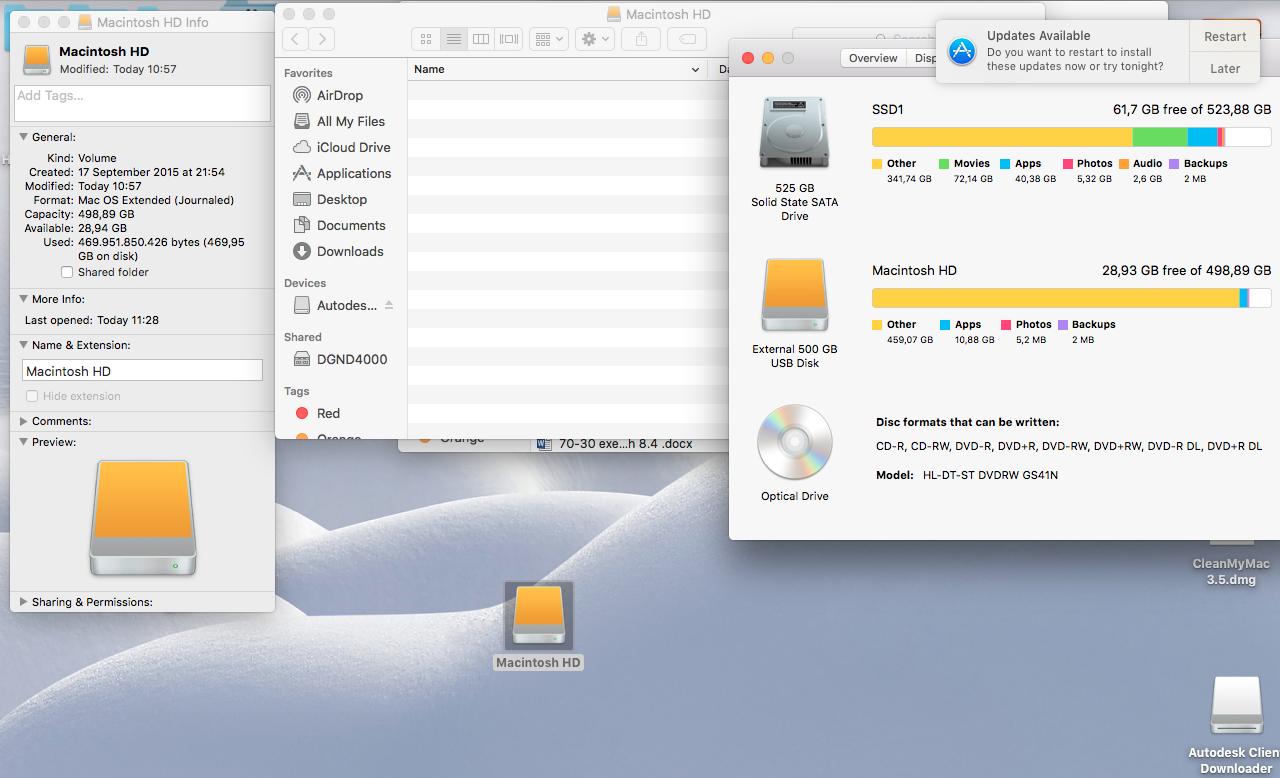This screenshot has height=778, width=1280.
Task: Switch to the Overview tab
Action: pyautogui.click(x=873, y=58)
